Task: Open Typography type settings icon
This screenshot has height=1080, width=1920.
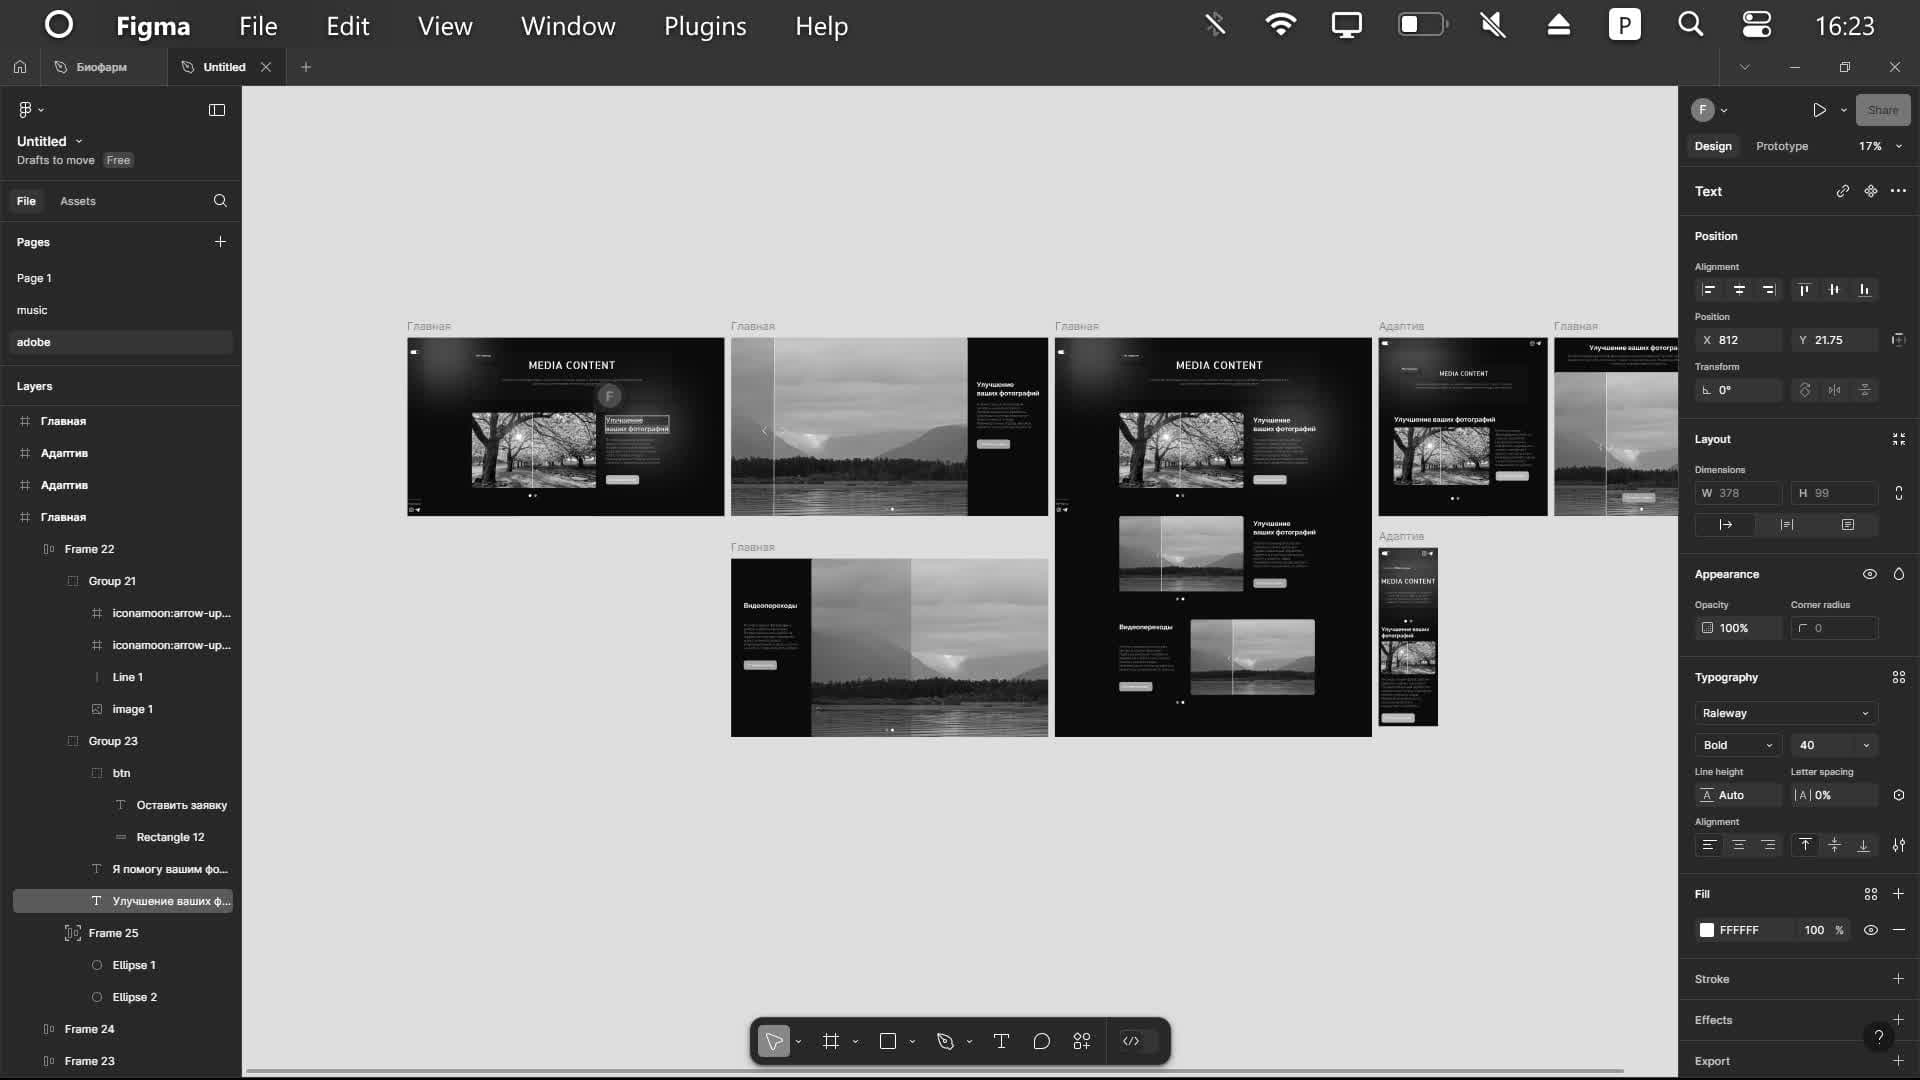Action: tap(1899, 845)
